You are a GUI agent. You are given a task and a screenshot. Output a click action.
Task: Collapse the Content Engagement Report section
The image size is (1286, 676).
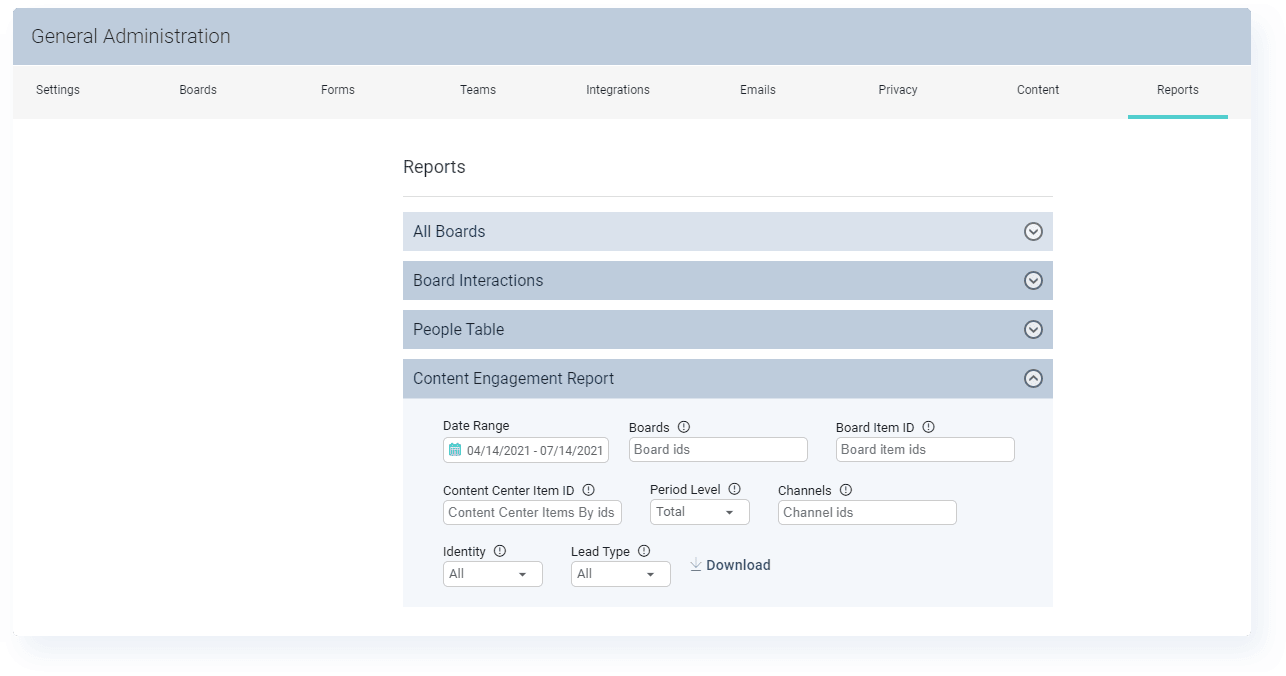tap(1033, 378)
